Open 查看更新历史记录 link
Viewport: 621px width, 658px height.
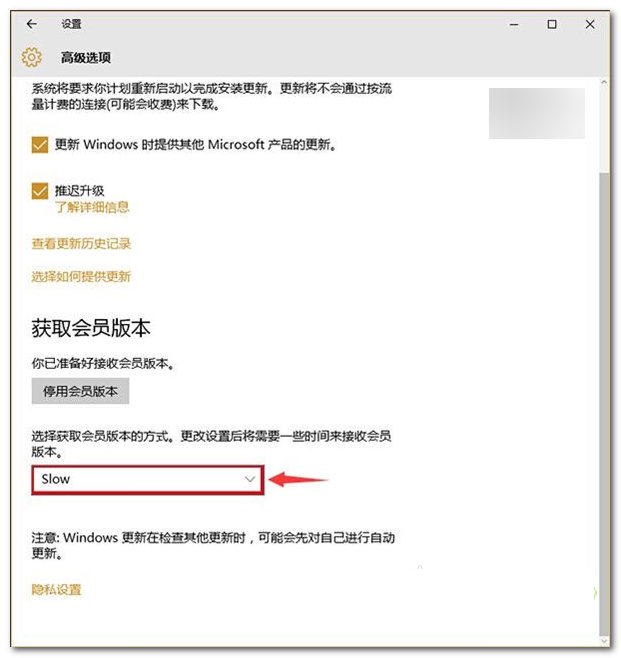click(x=81, y=243)
